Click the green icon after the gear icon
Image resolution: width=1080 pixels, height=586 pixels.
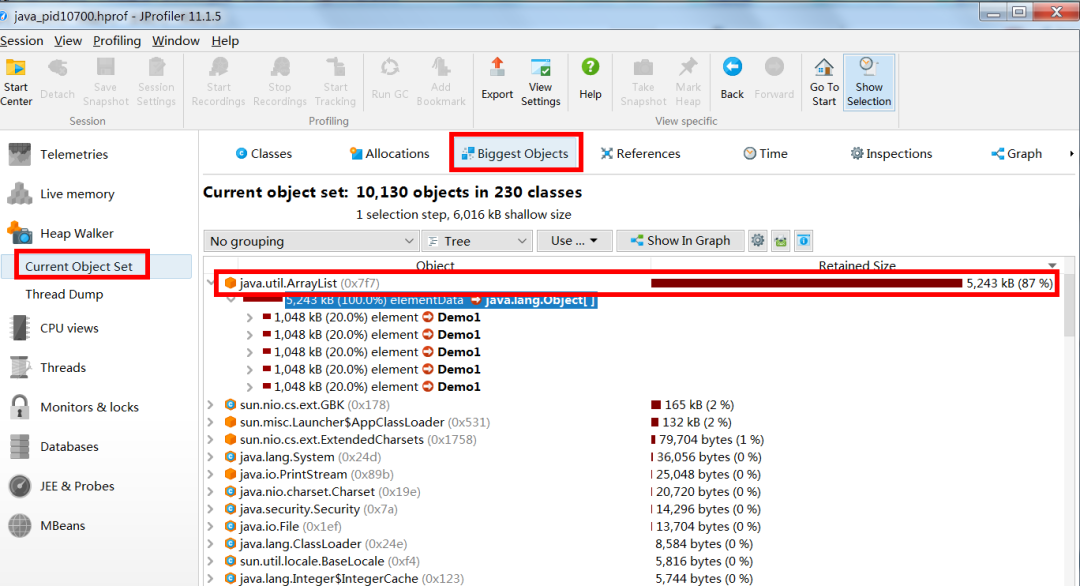coord(780,240)
